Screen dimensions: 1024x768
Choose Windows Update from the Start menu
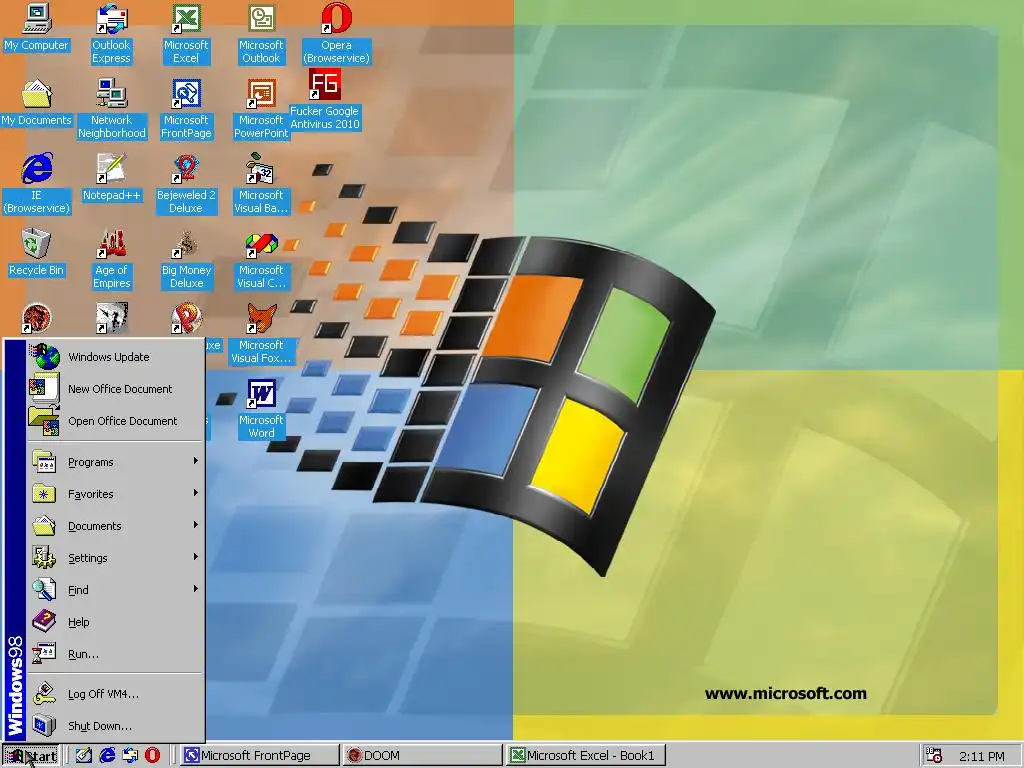point(116,357)
